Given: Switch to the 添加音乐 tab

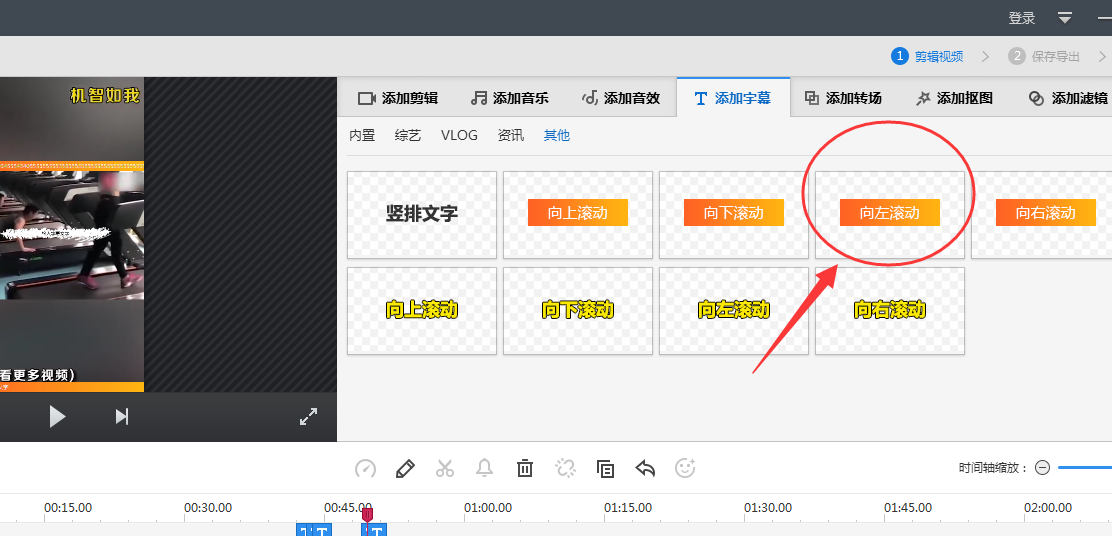Looking at the screenshot, I should [x=510, y=98].
